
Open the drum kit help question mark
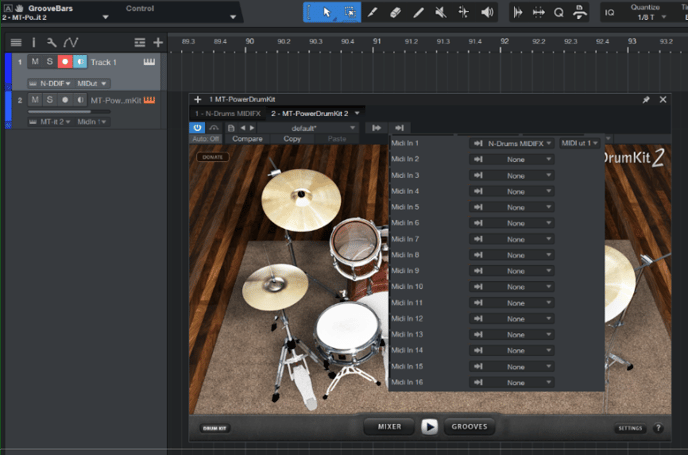click(x=658, y=428)
